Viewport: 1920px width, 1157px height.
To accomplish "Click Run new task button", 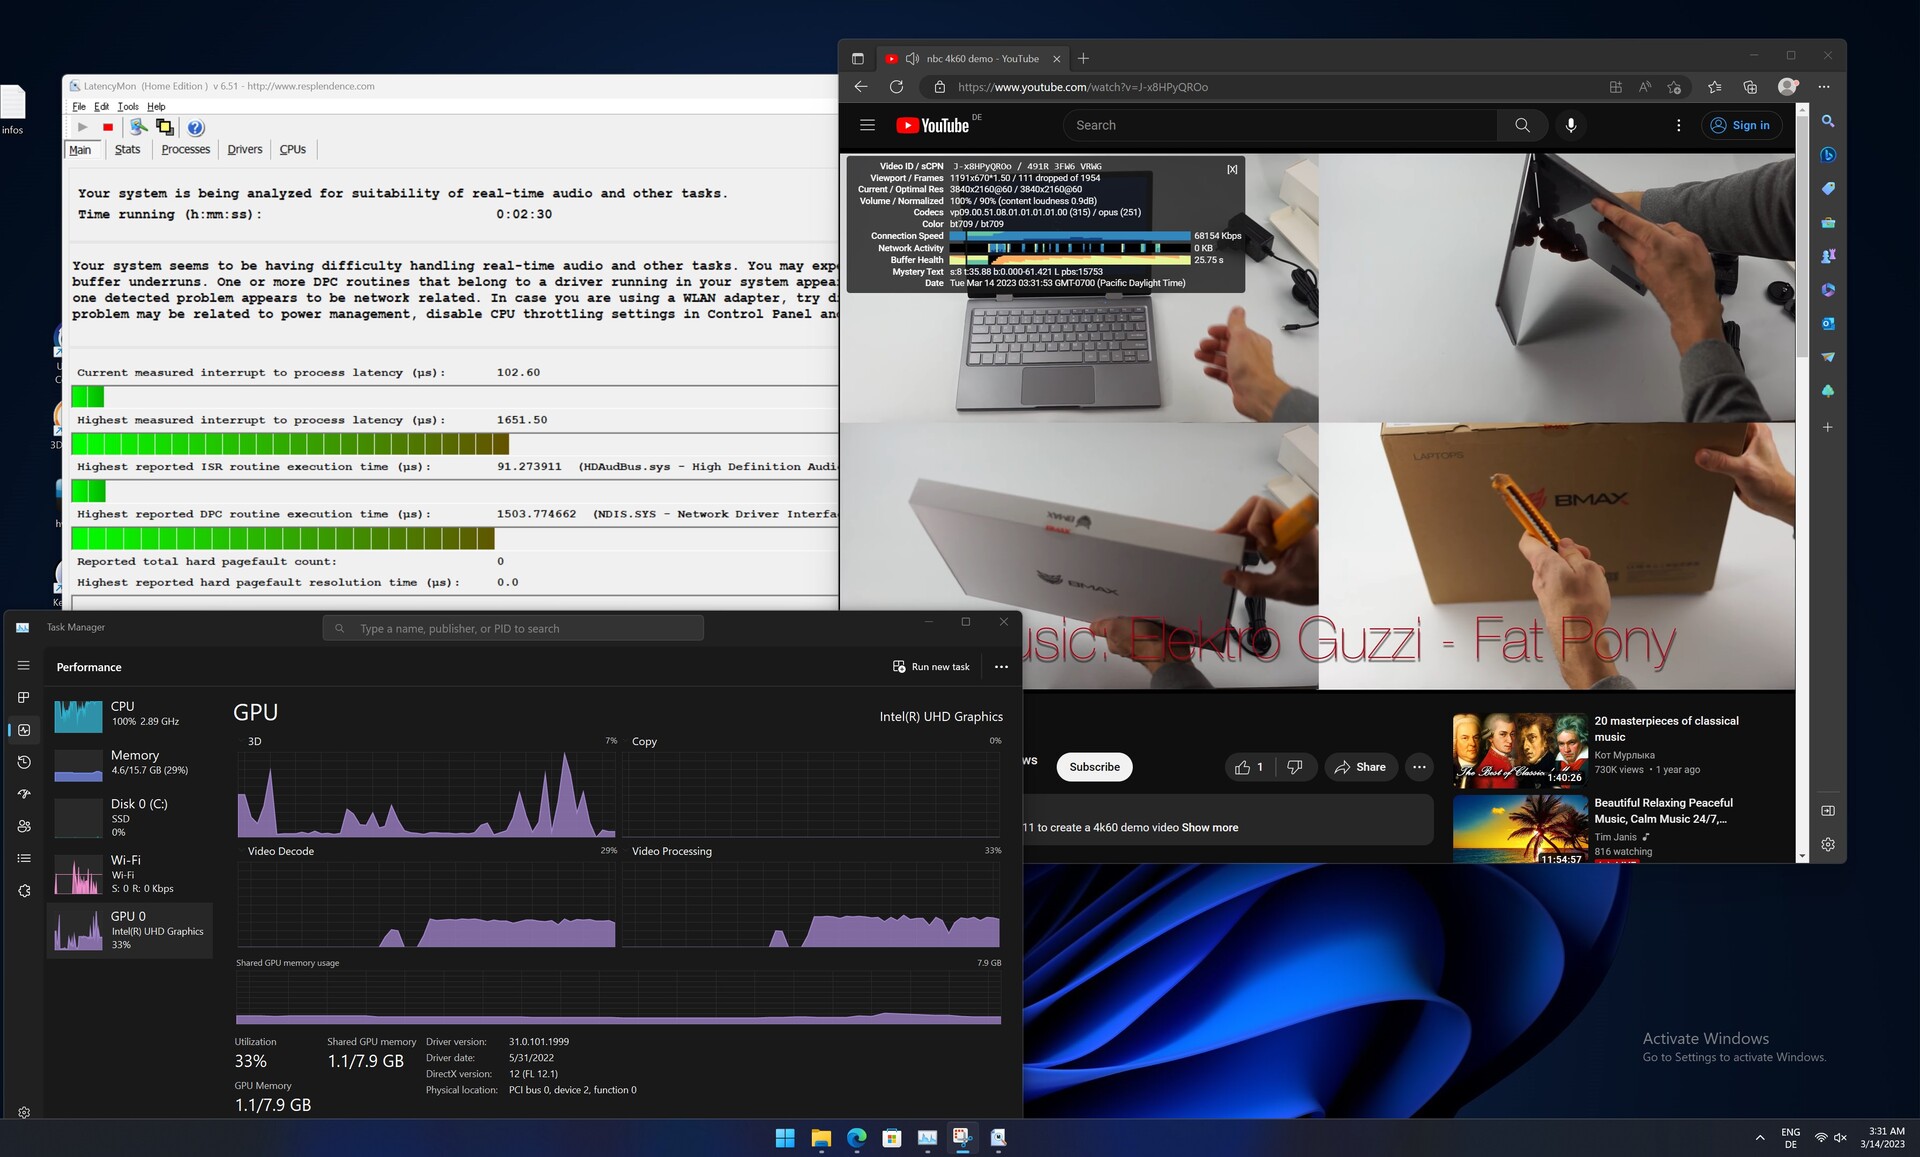I will click(931, 667).
